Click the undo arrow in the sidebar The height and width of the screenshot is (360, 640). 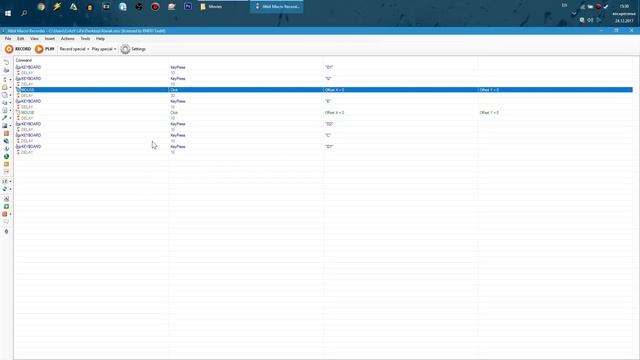point(6,62)
